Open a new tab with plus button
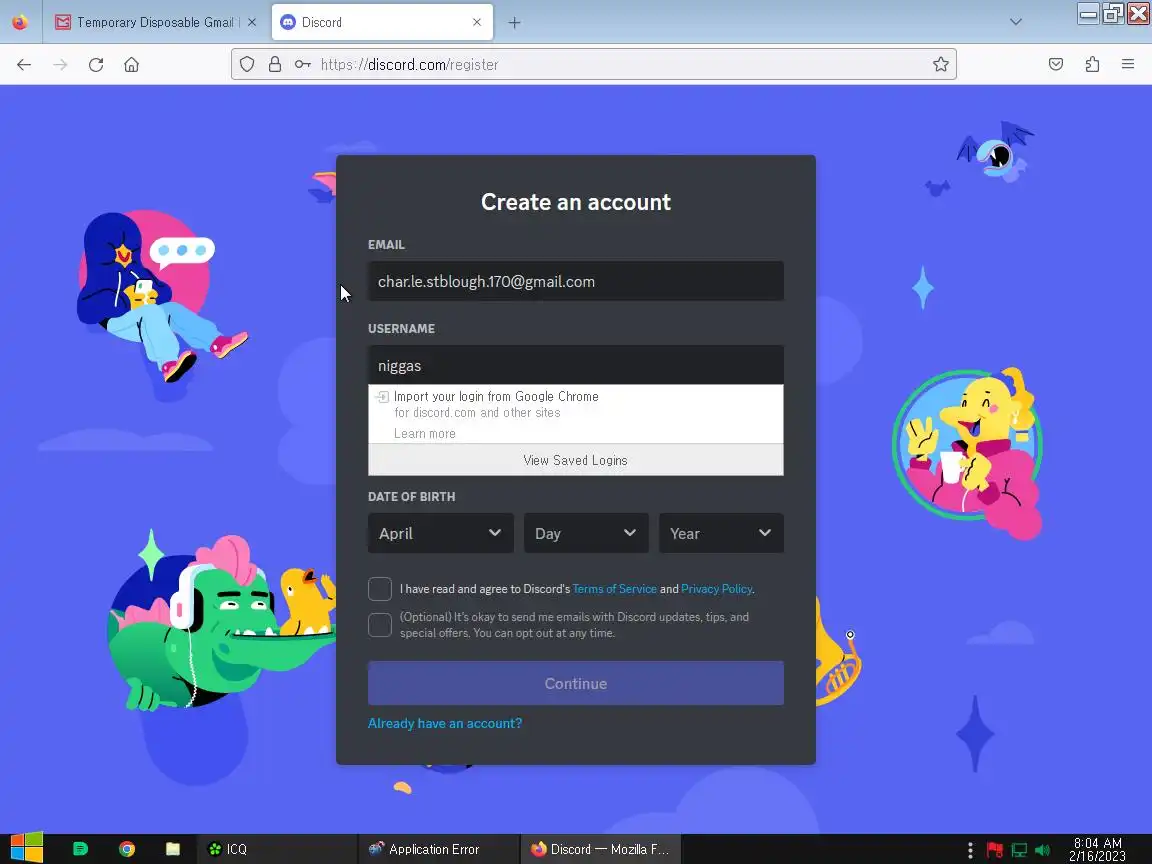Viewport: 1152px width, 864px height. pos(514,23)
